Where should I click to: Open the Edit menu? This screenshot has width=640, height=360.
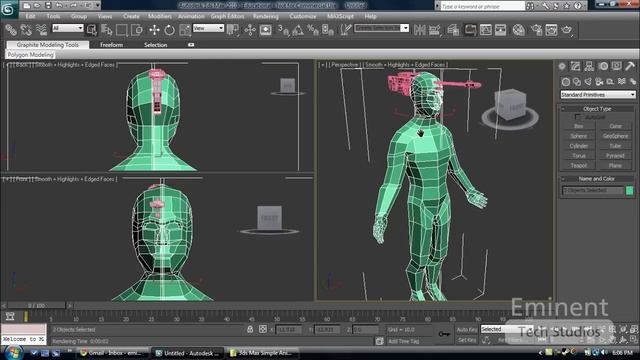(30, 16)
